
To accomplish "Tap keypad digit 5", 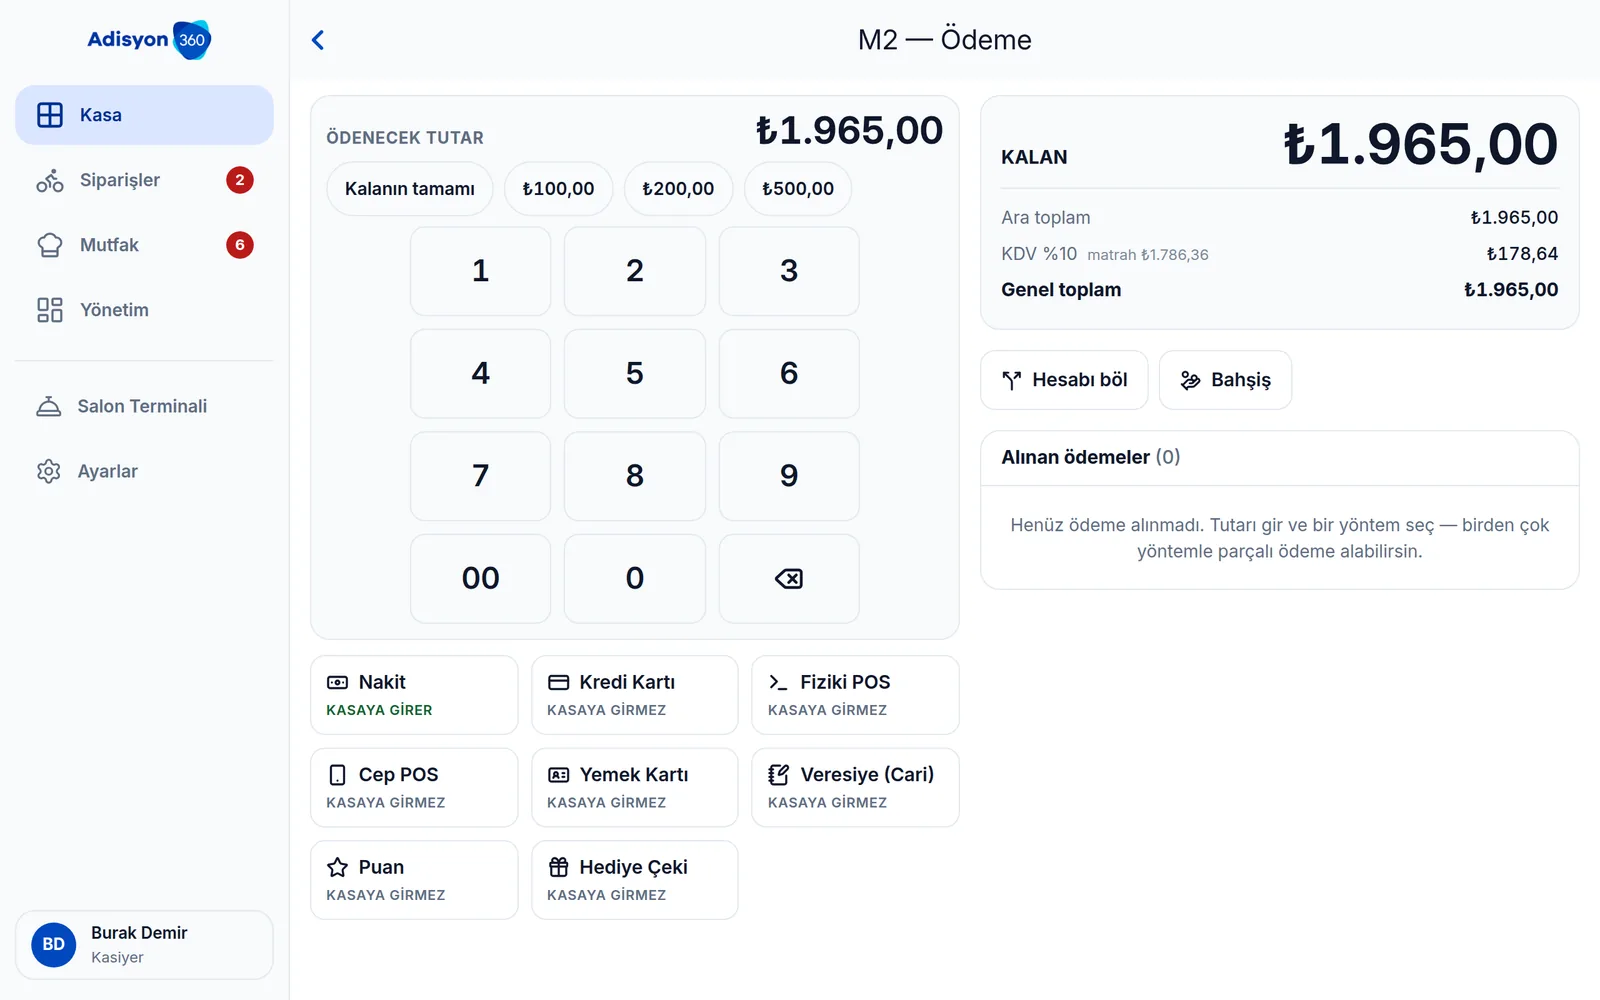I will coord(635,373).
